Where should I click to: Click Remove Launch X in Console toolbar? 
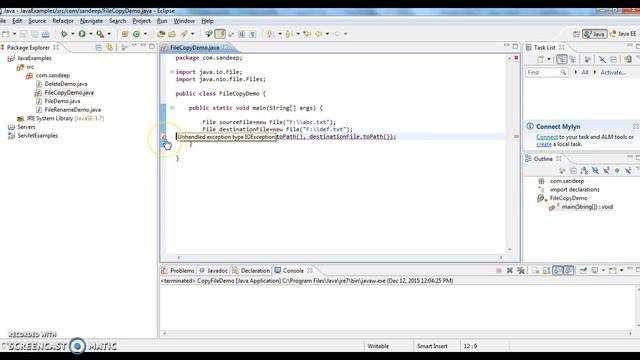coord(510,271)
